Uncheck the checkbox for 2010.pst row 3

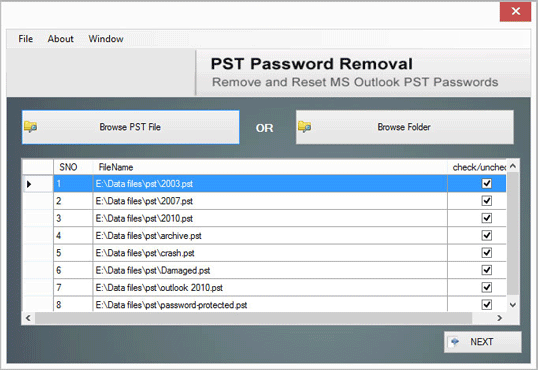[487, 218]
